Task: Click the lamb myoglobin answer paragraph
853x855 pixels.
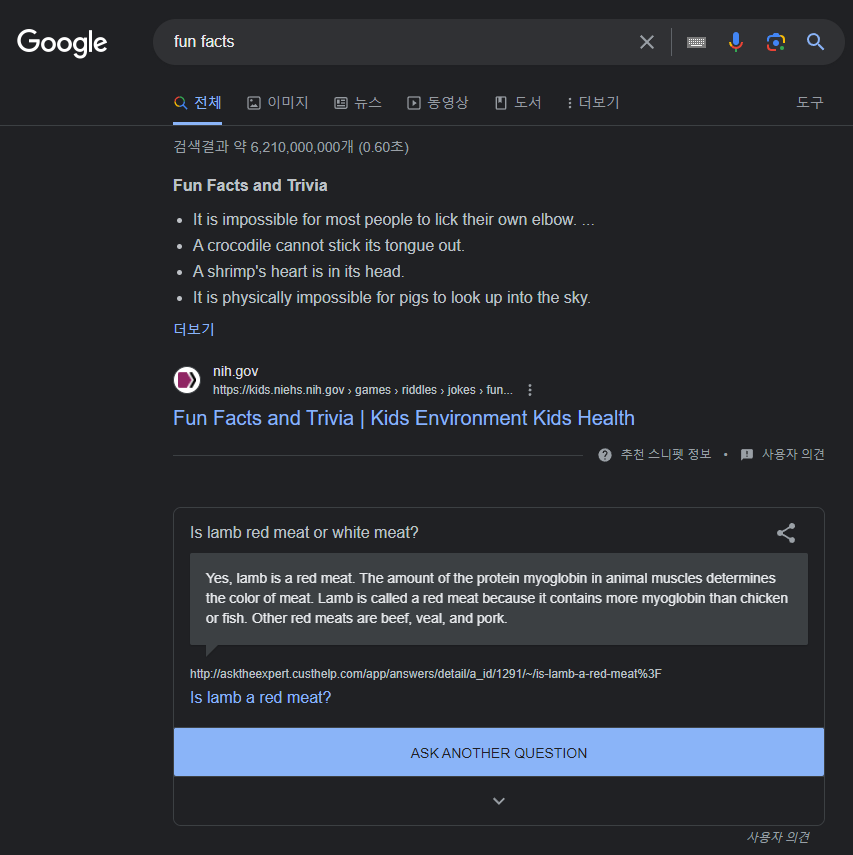Action: (497, 598)
